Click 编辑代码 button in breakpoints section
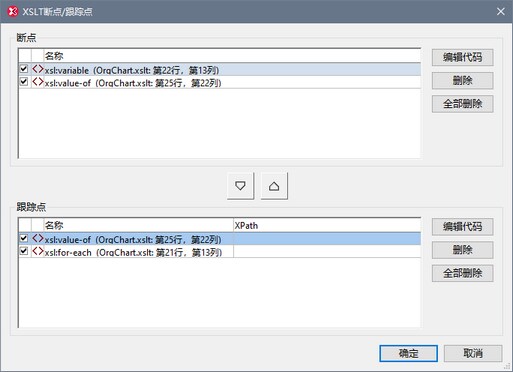Screen dimensions: 513x372 tap(462, 57)
